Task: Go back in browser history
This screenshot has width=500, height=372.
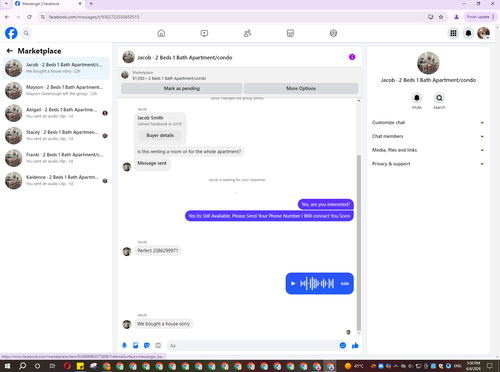Action: point(7,17)
